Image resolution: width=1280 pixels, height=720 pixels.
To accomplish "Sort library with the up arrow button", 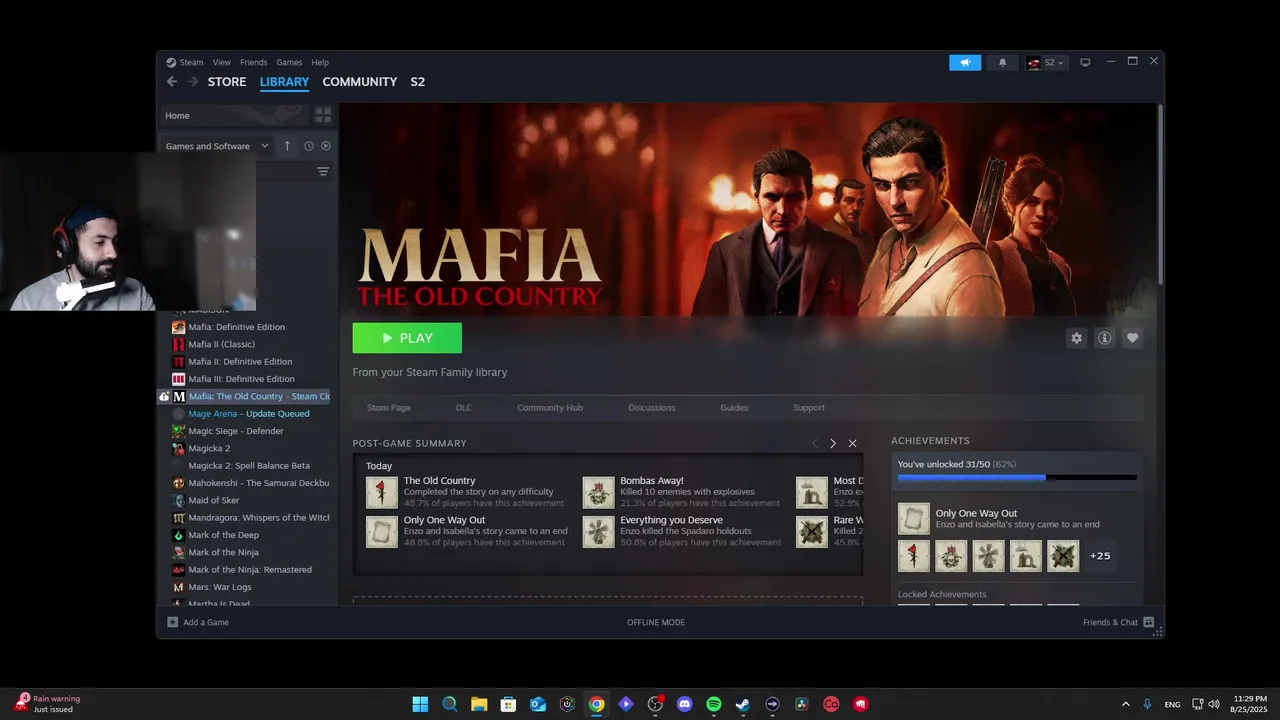I will click(287, 146).
